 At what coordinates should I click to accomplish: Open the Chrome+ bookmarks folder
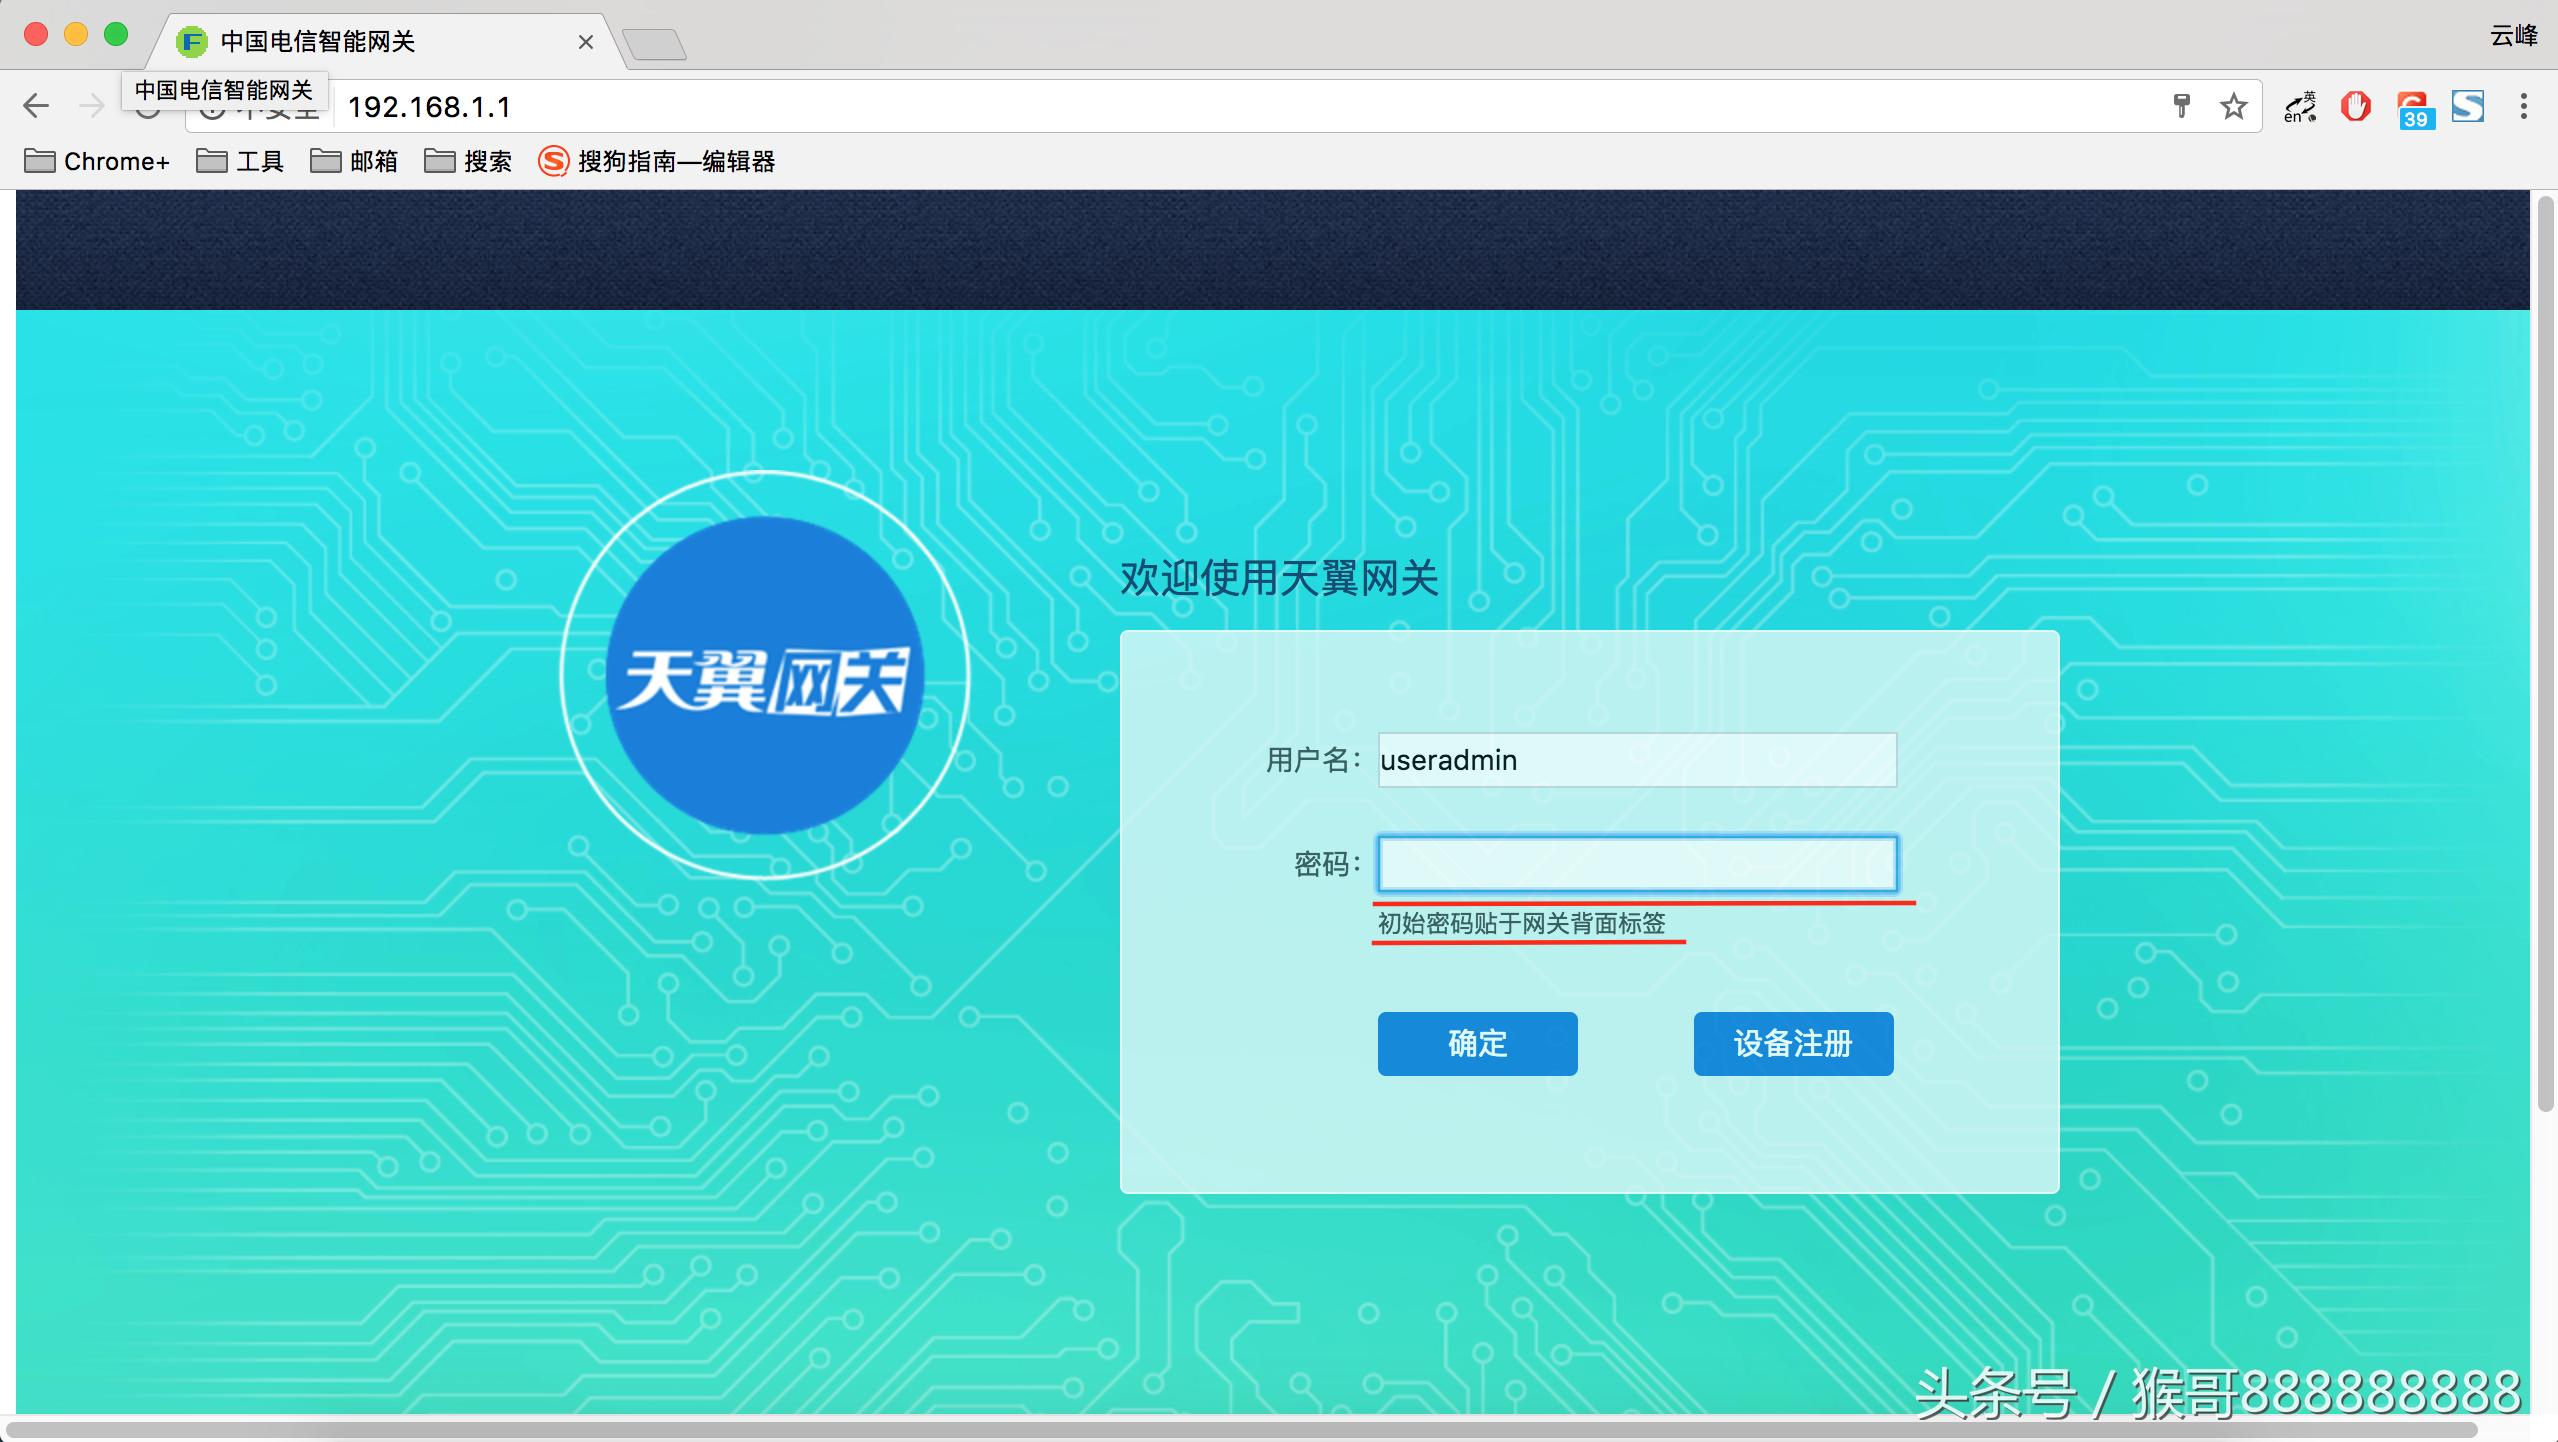pyautogui.click(x=96, y=161)
